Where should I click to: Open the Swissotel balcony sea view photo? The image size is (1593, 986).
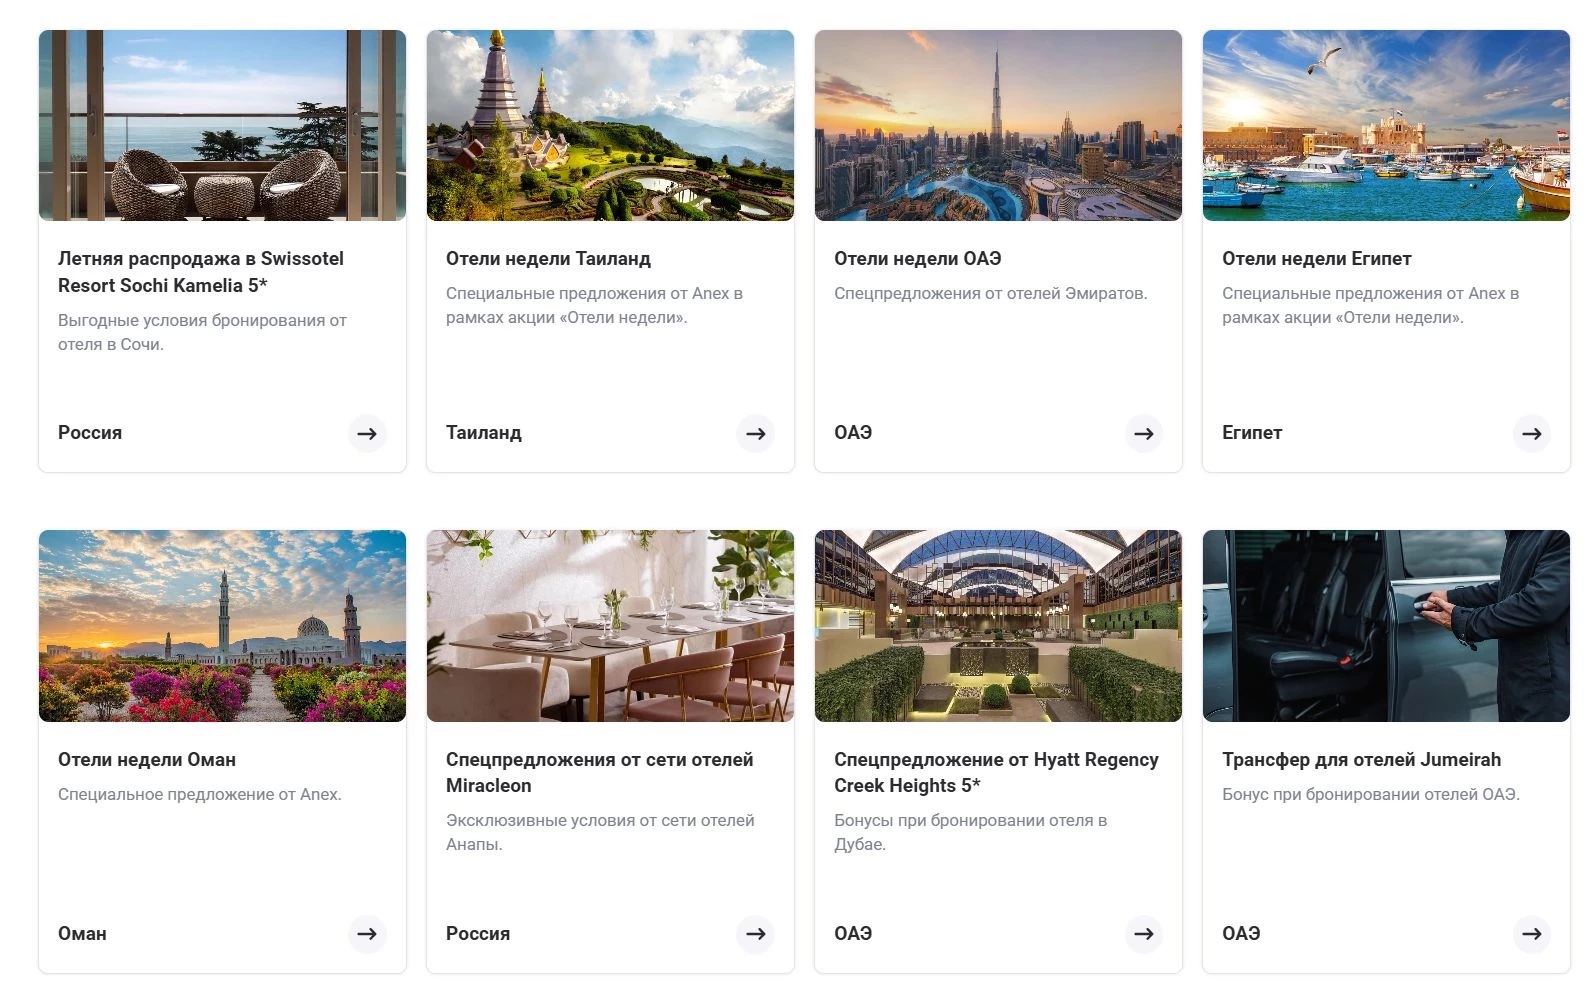[222, 125]
